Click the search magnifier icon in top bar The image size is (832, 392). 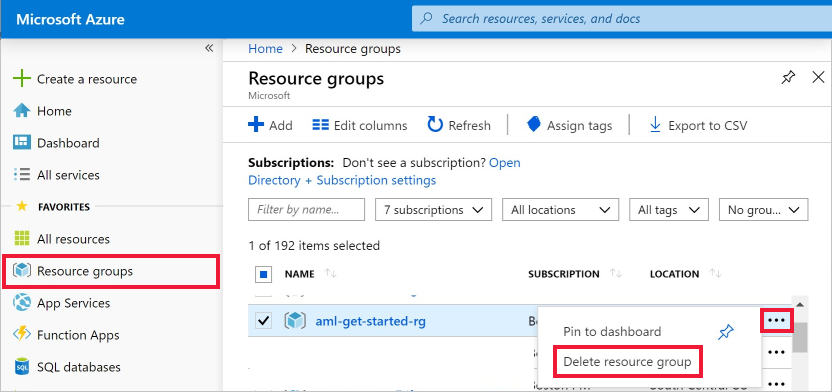point(426,19)
